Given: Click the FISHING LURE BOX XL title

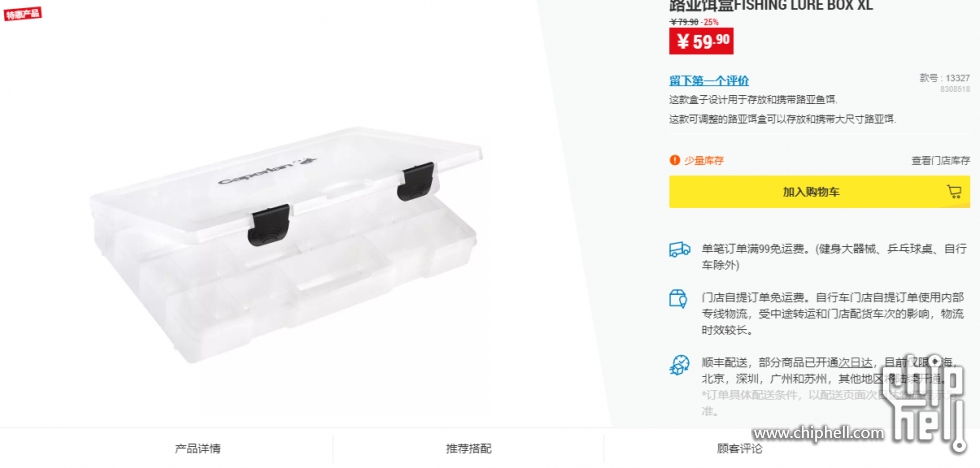Looking at the screenshot, I should pos(771,6).
